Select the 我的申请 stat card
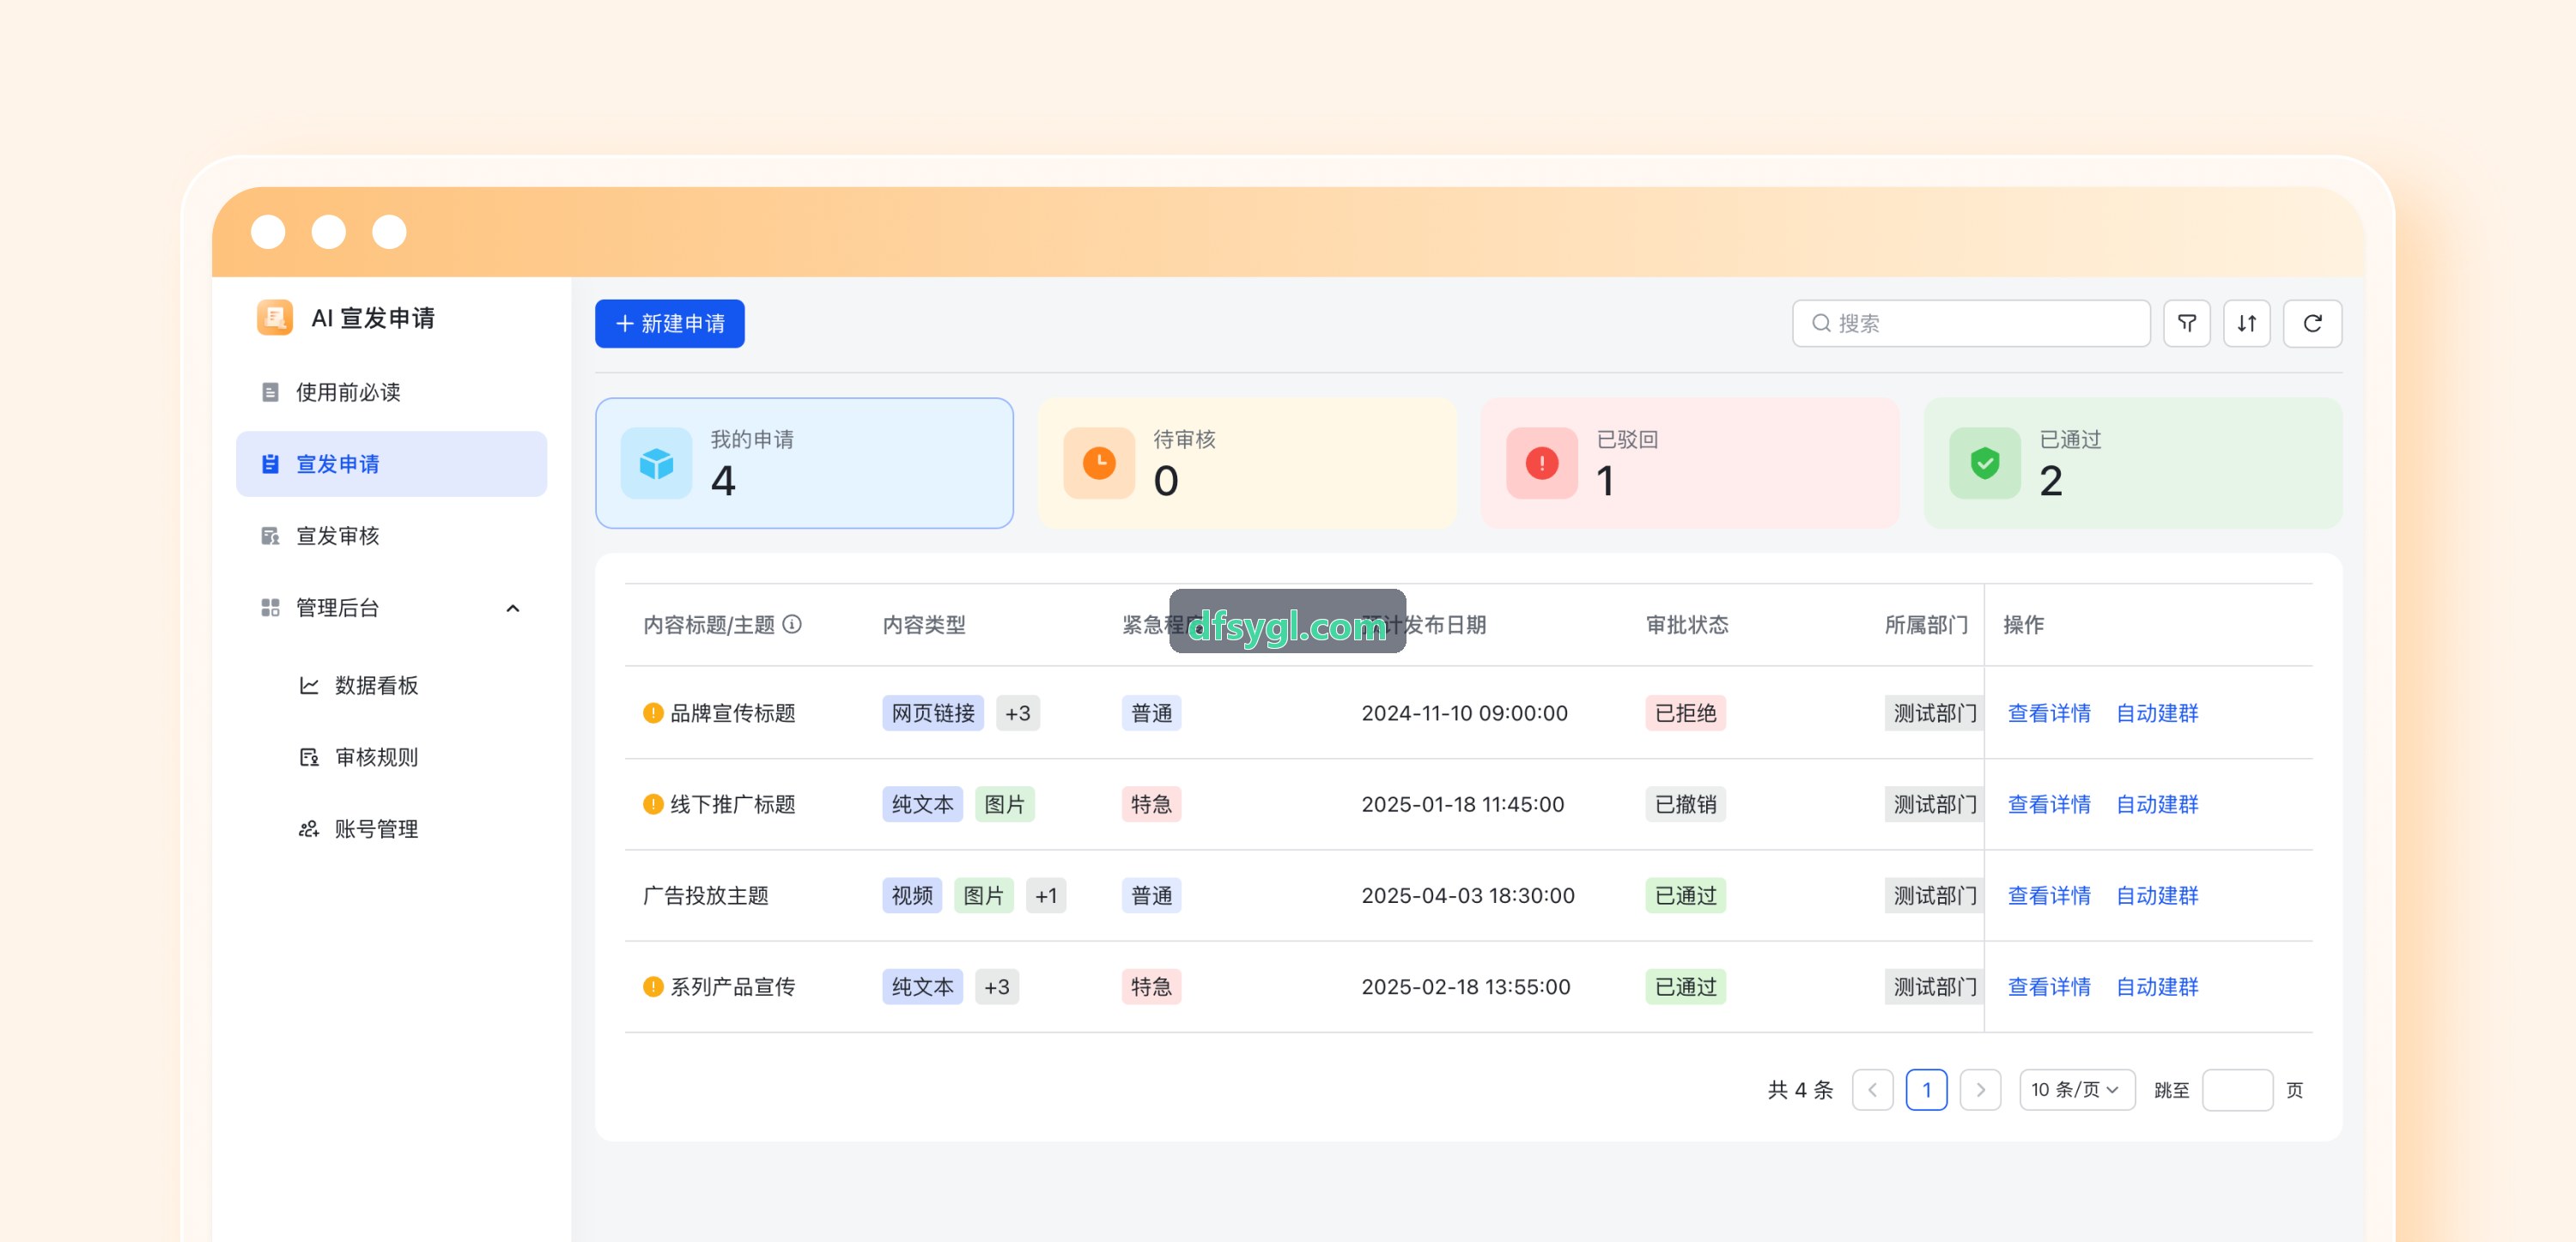This screenshot has height=1242, width=2576. [x=804, y=463]
